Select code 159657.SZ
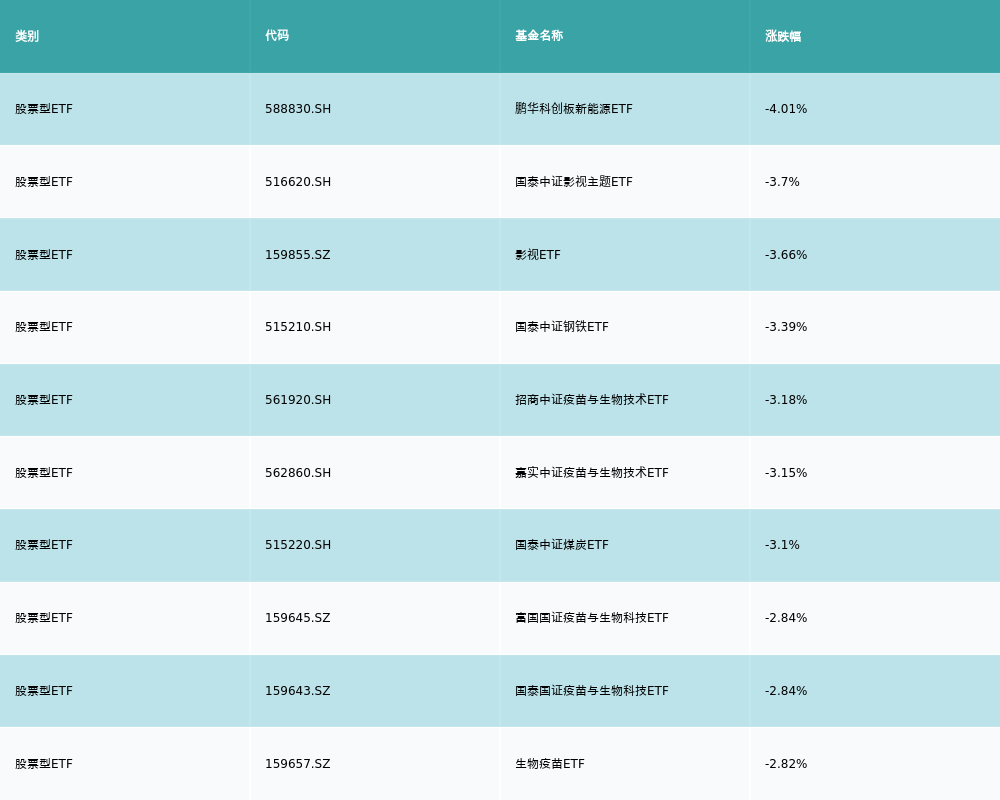This screenshot has width=1000, height=800. pos(298,764)
